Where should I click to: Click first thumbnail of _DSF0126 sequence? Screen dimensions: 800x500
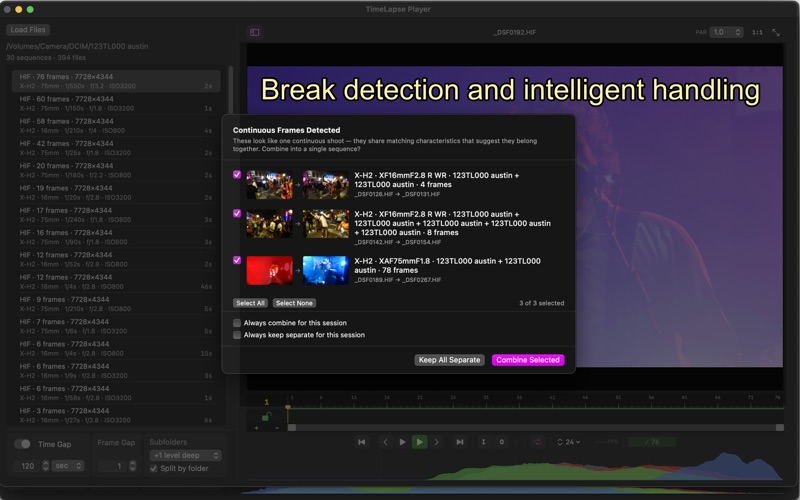tap(269, 185)
